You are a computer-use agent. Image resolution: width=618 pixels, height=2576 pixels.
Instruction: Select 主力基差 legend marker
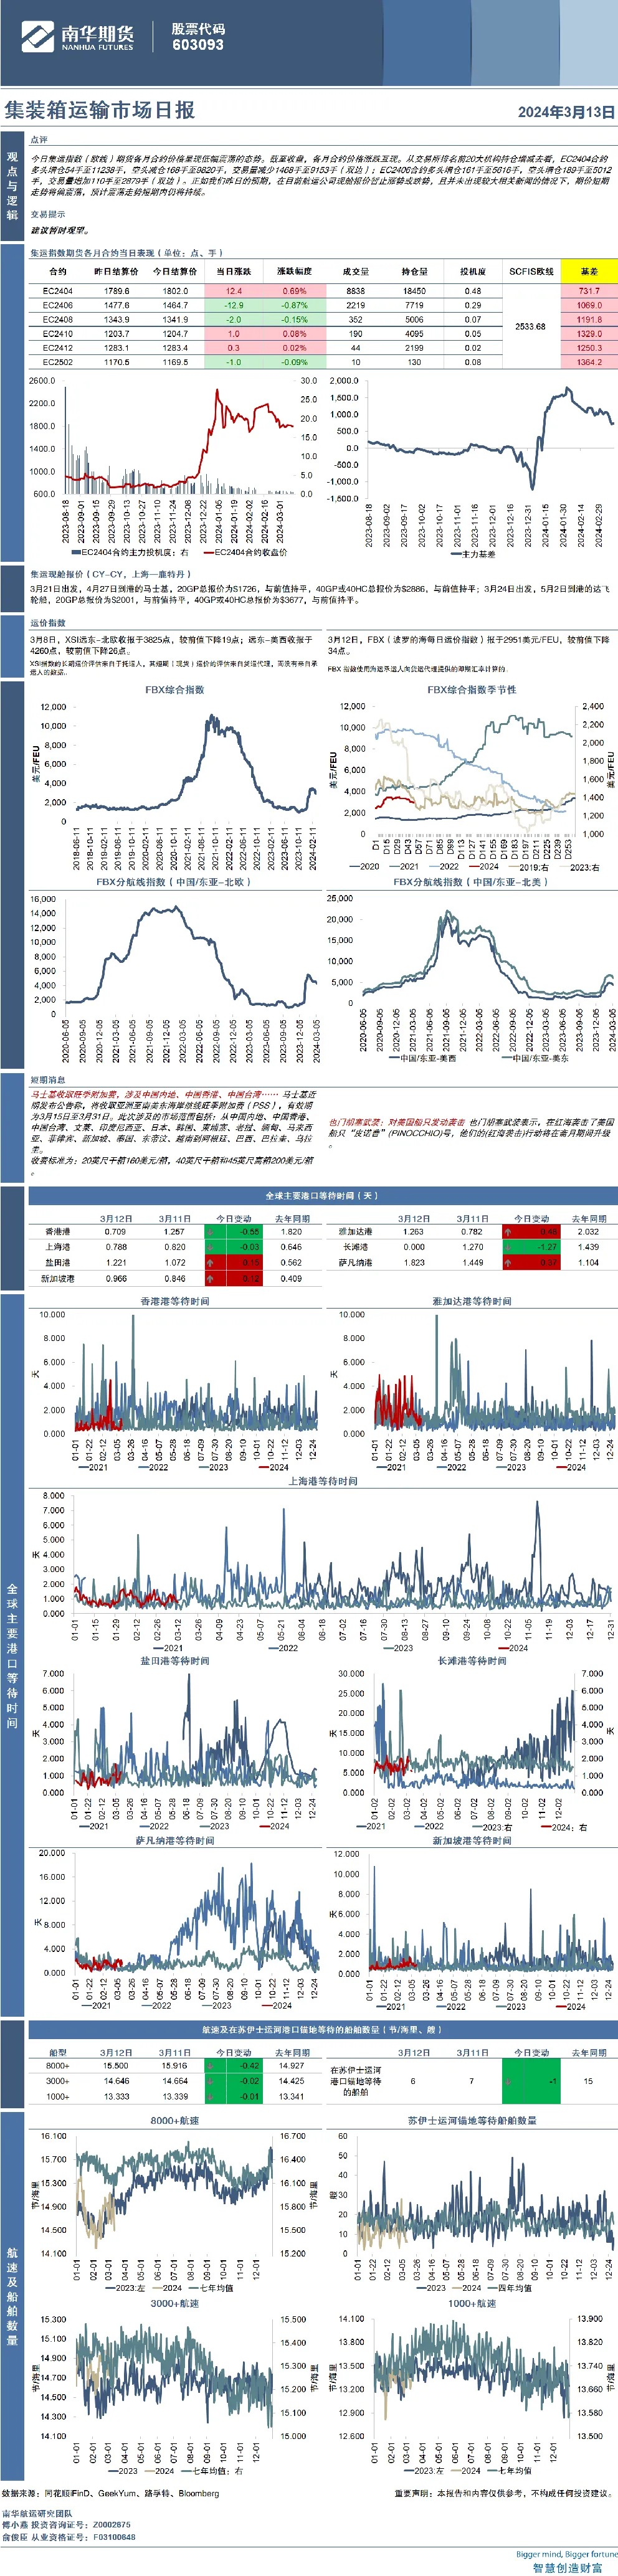point(455,554)
